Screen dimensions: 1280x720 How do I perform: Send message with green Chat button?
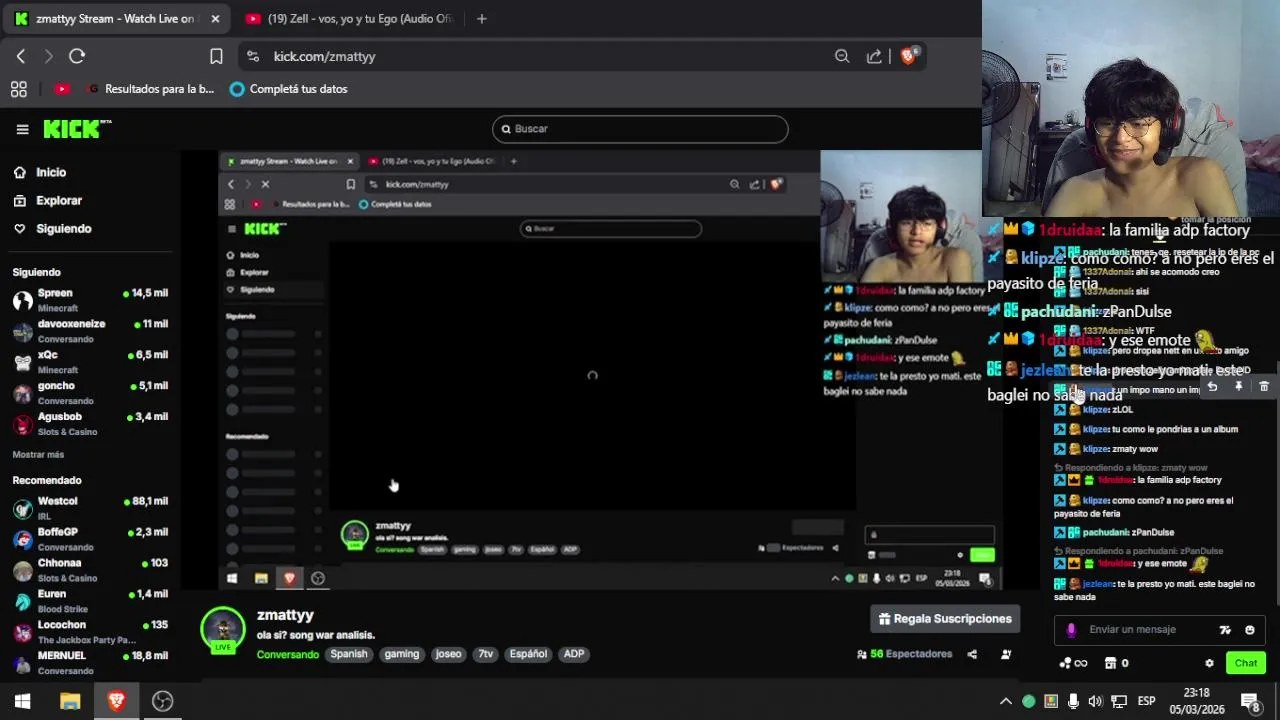1246,663
